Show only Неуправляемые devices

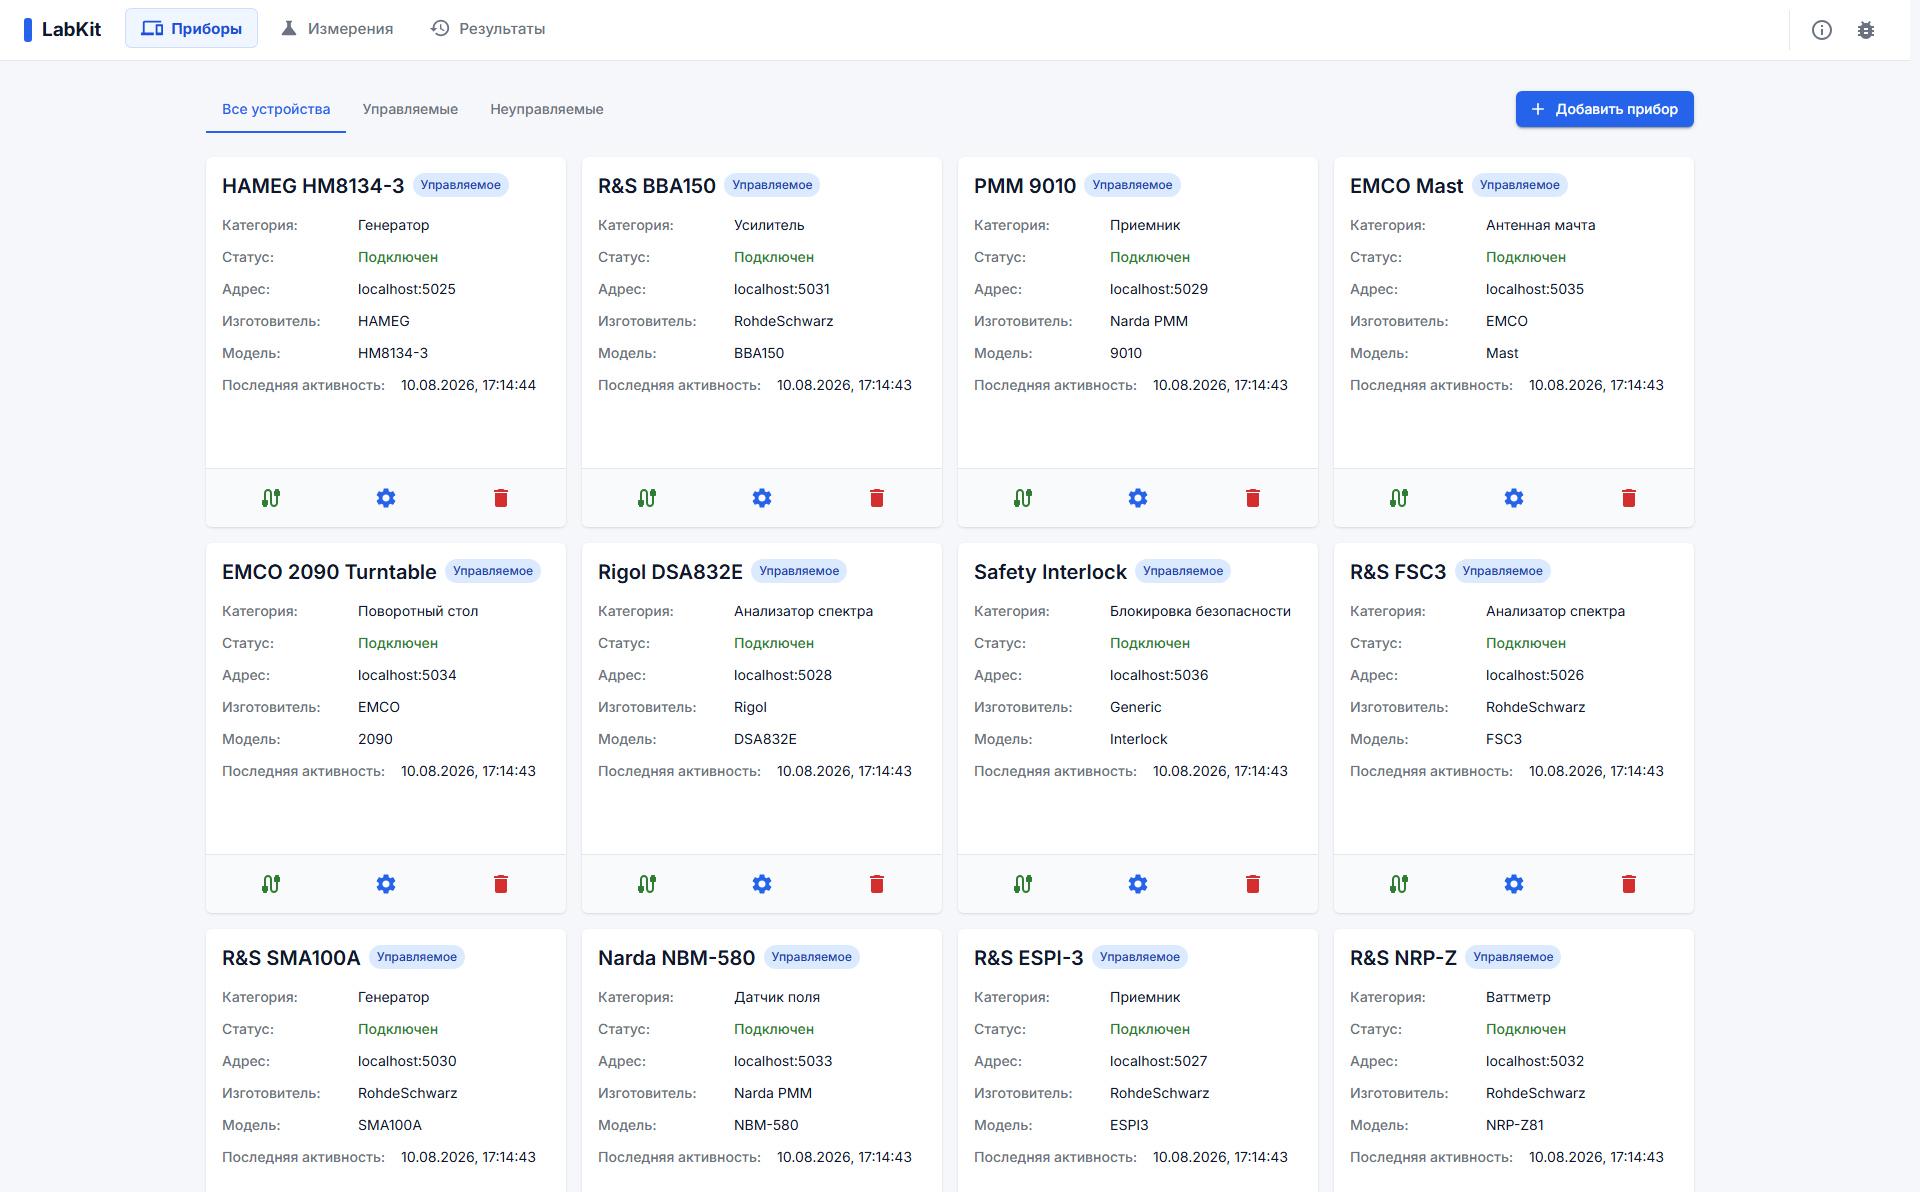tap(547, 109)
